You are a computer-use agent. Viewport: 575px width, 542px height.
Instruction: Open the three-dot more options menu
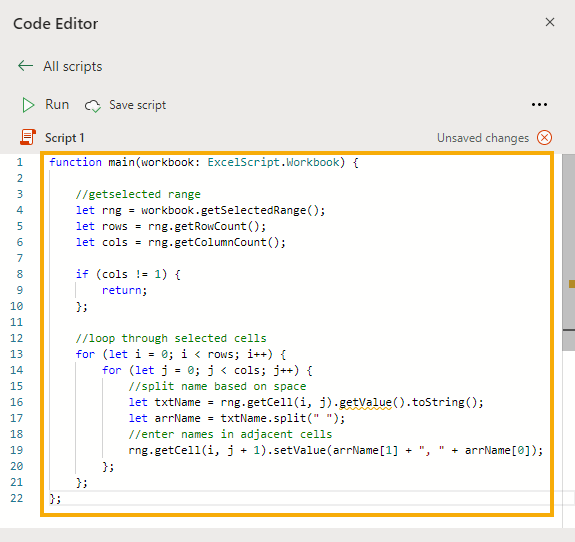click(539, 105)
